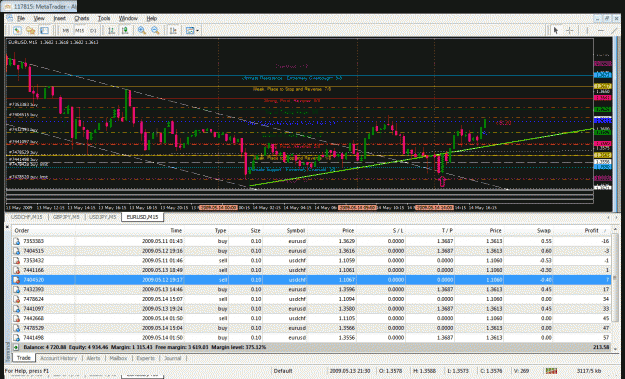Open the Profiles toolbar icon
Viewport: 625px width, 379px height.
tap(30, 30)
